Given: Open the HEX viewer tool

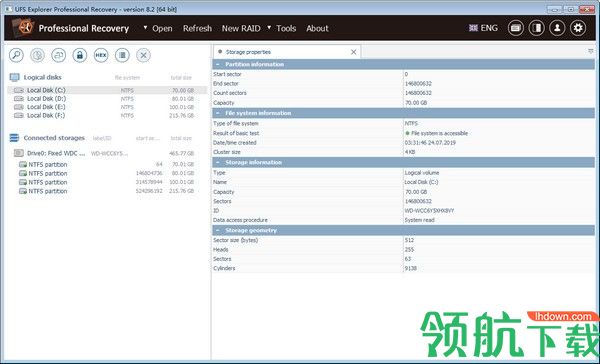Looking at the screenshot, I should [x=101, y=55].
